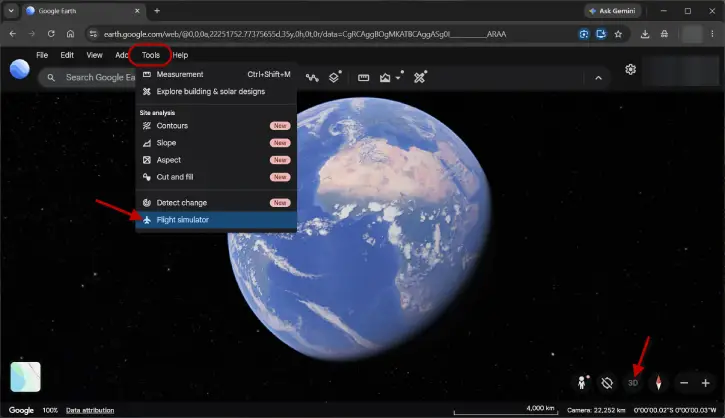The image size is (725, 418).
Task: Open the File menu
Action: (42, 55)
